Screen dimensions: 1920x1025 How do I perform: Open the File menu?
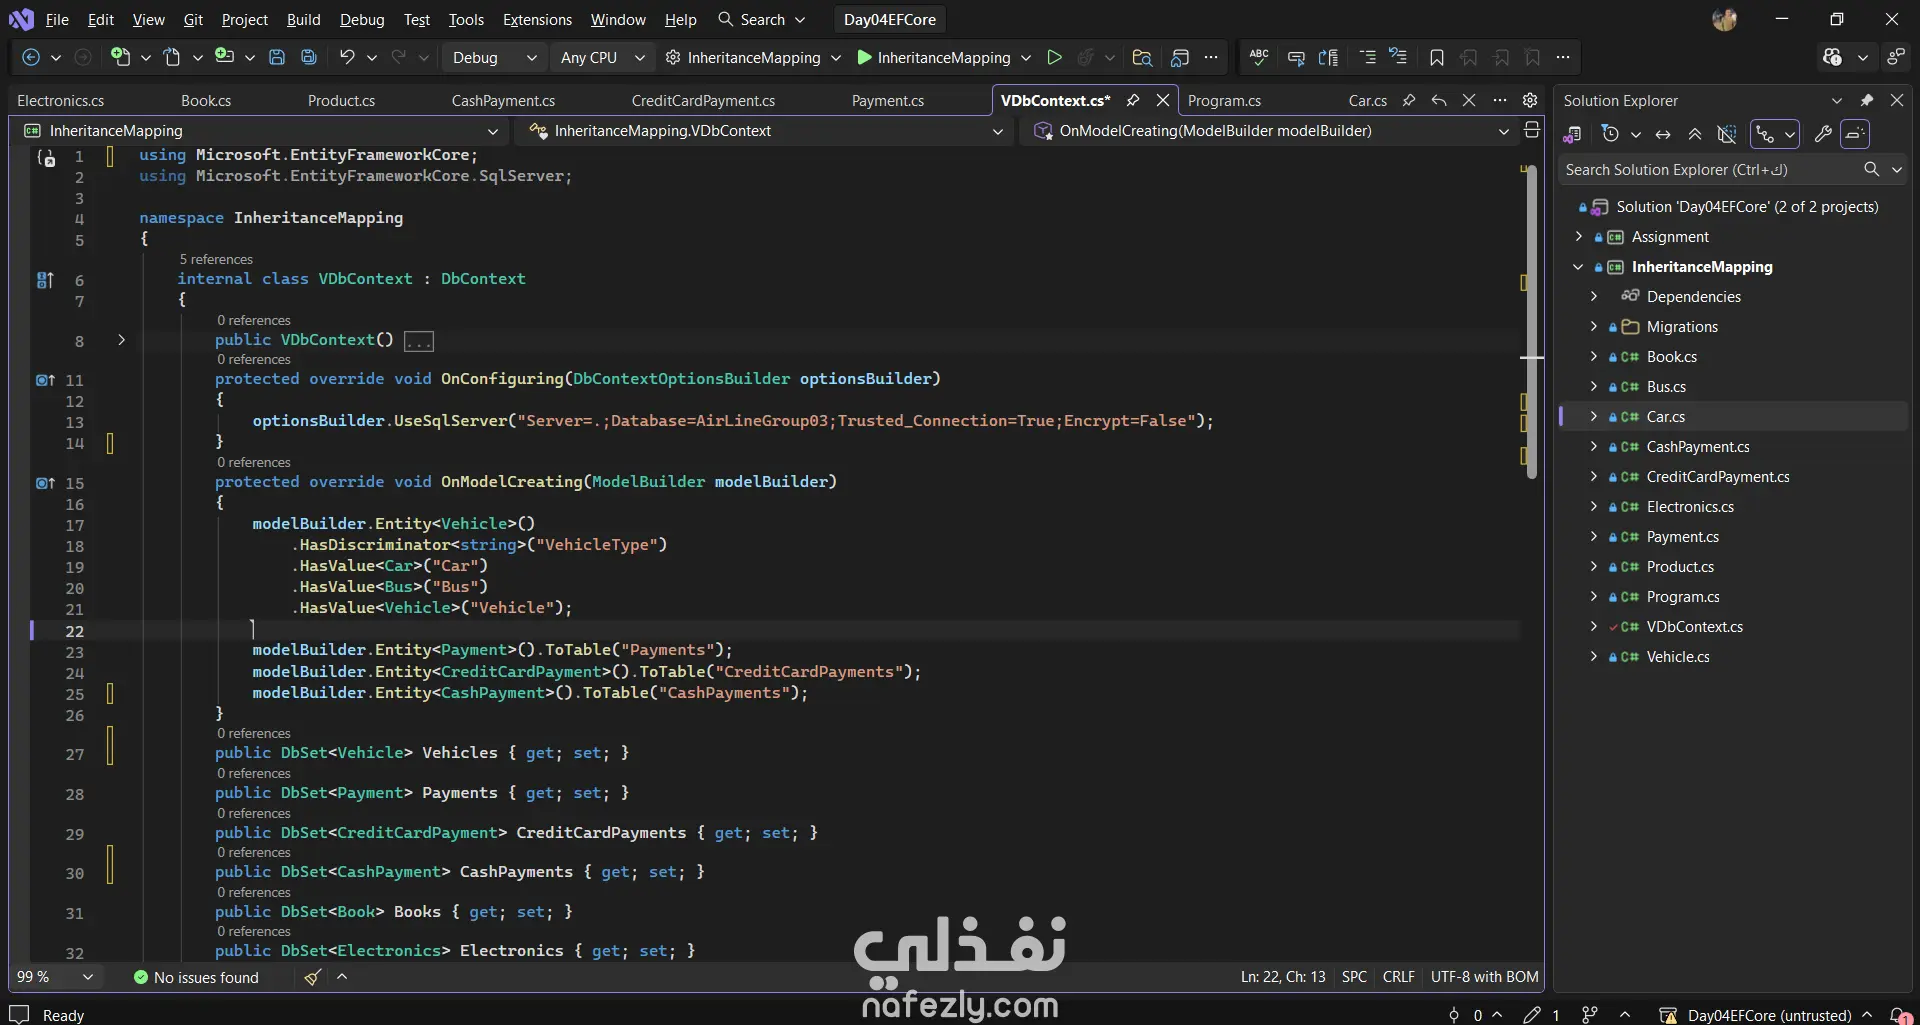coord(57,20)
